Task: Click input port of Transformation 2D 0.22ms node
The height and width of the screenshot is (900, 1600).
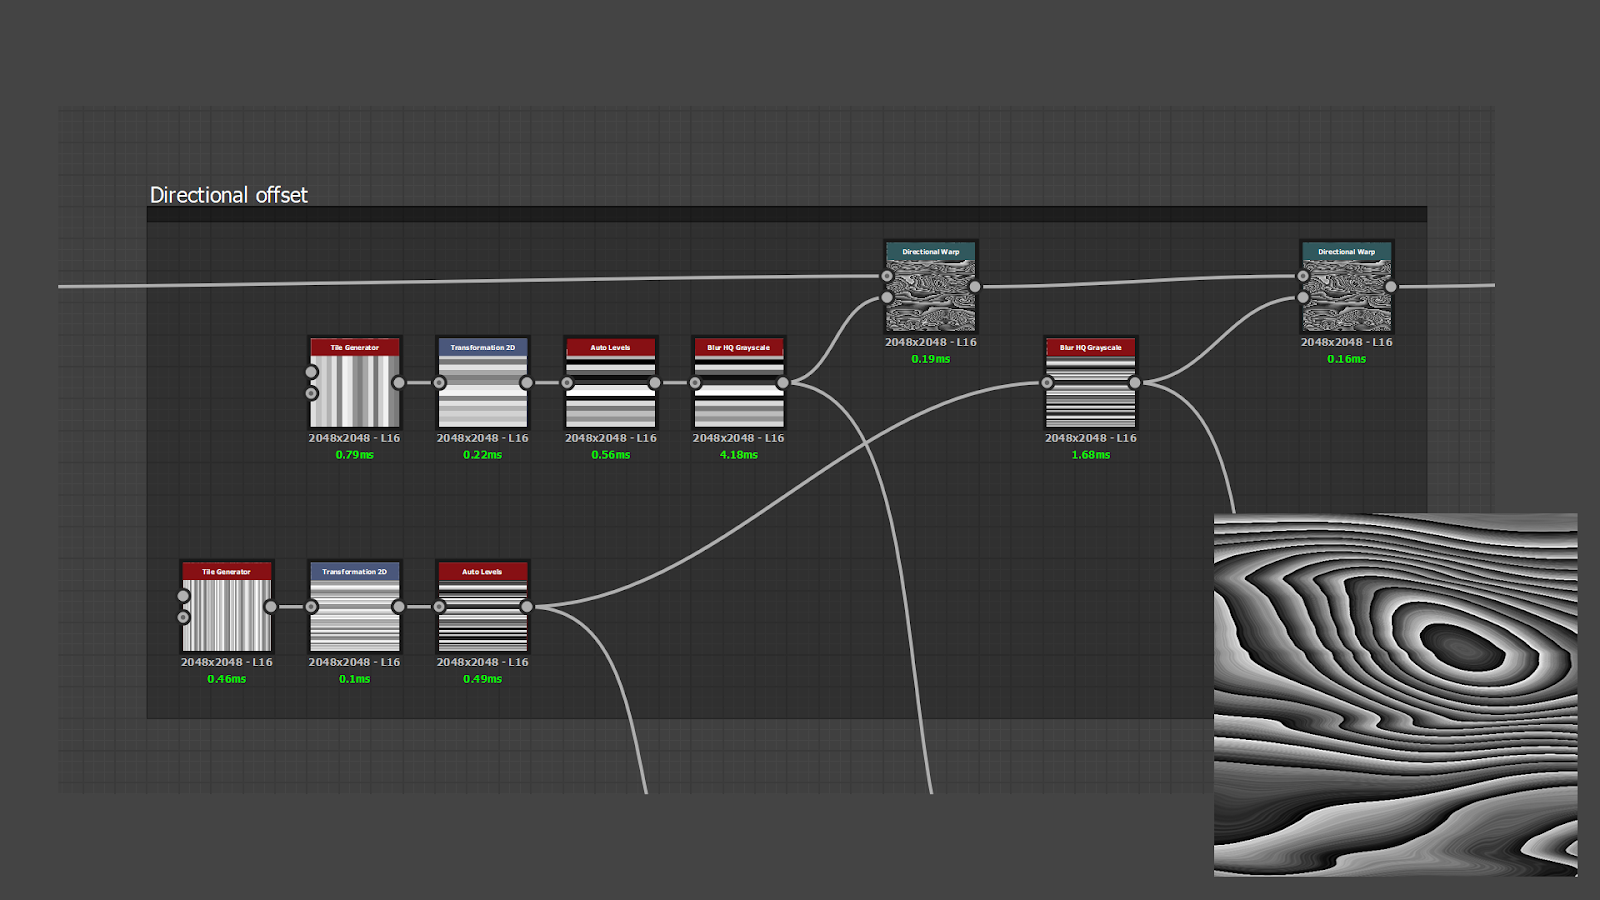Action: tap(439, 382)
